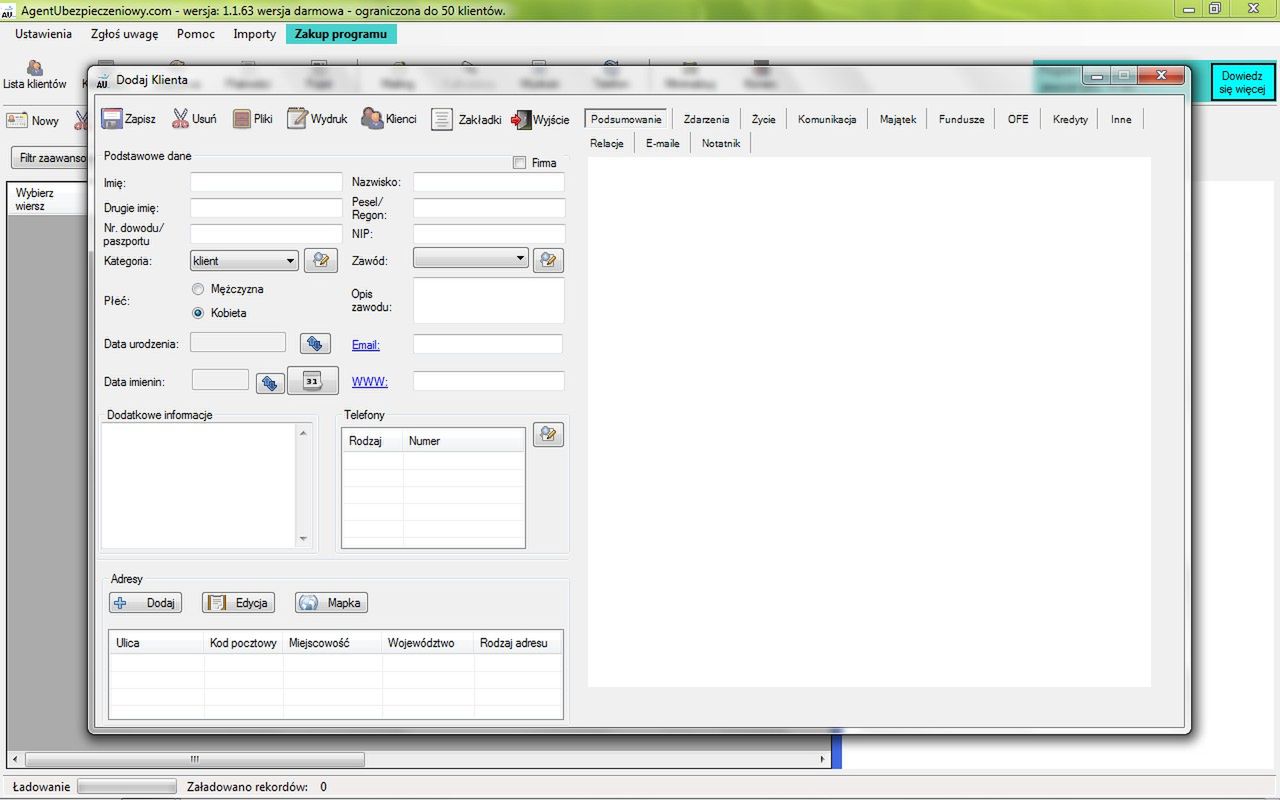Screen dimensions: 1280x800
Task: Click the Zapisz save icon
Action: (x=112, y=119)
